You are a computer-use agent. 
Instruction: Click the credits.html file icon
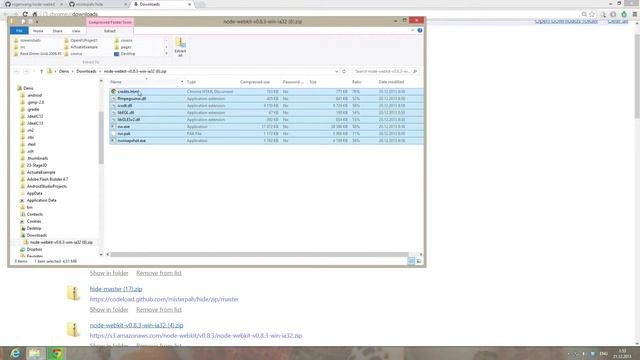(113, 91)
